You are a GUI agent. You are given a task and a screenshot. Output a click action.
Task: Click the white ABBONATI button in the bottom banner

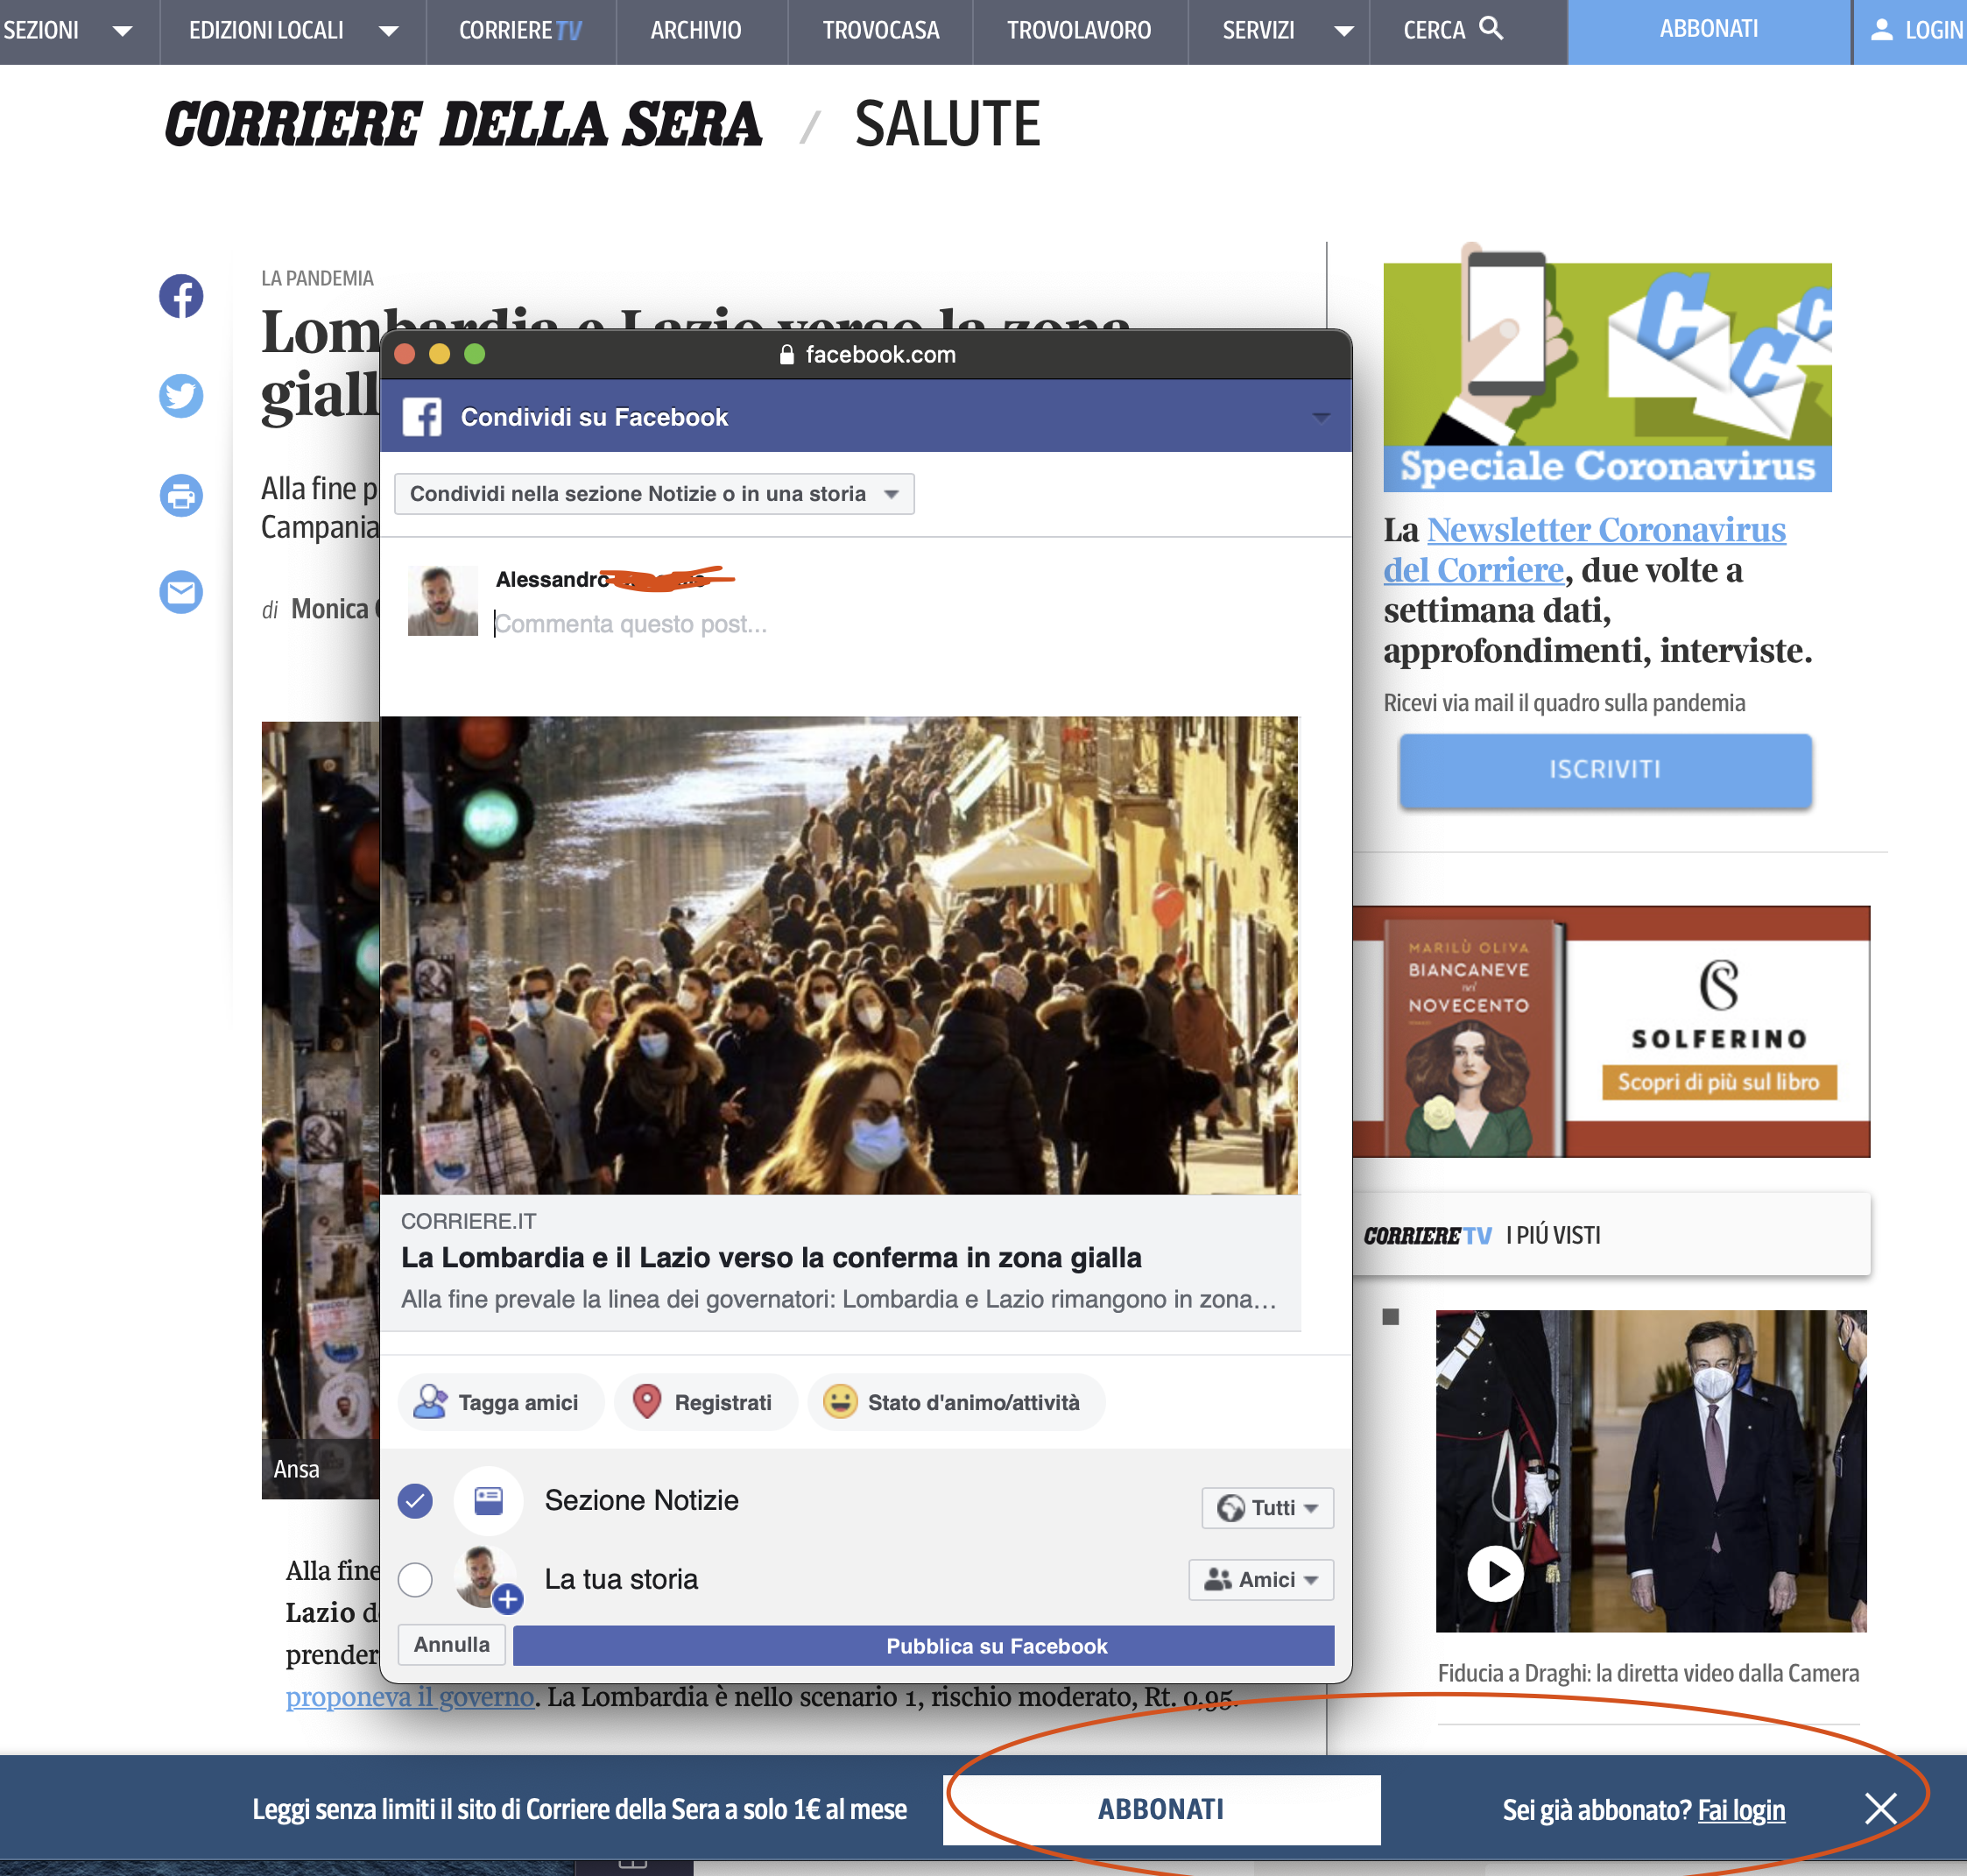pyautogui.click(x=1161, y=1809)
